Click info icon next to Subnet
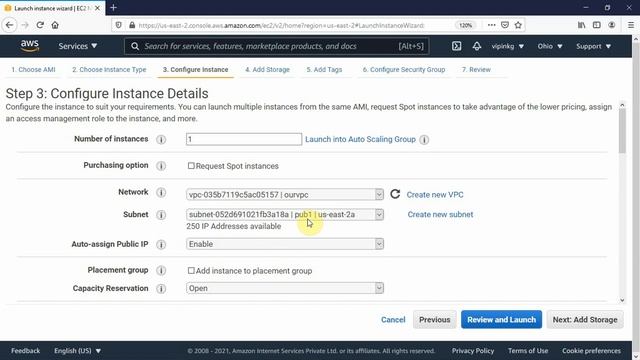This screenshot has width=640, height=360. [161, 215]
